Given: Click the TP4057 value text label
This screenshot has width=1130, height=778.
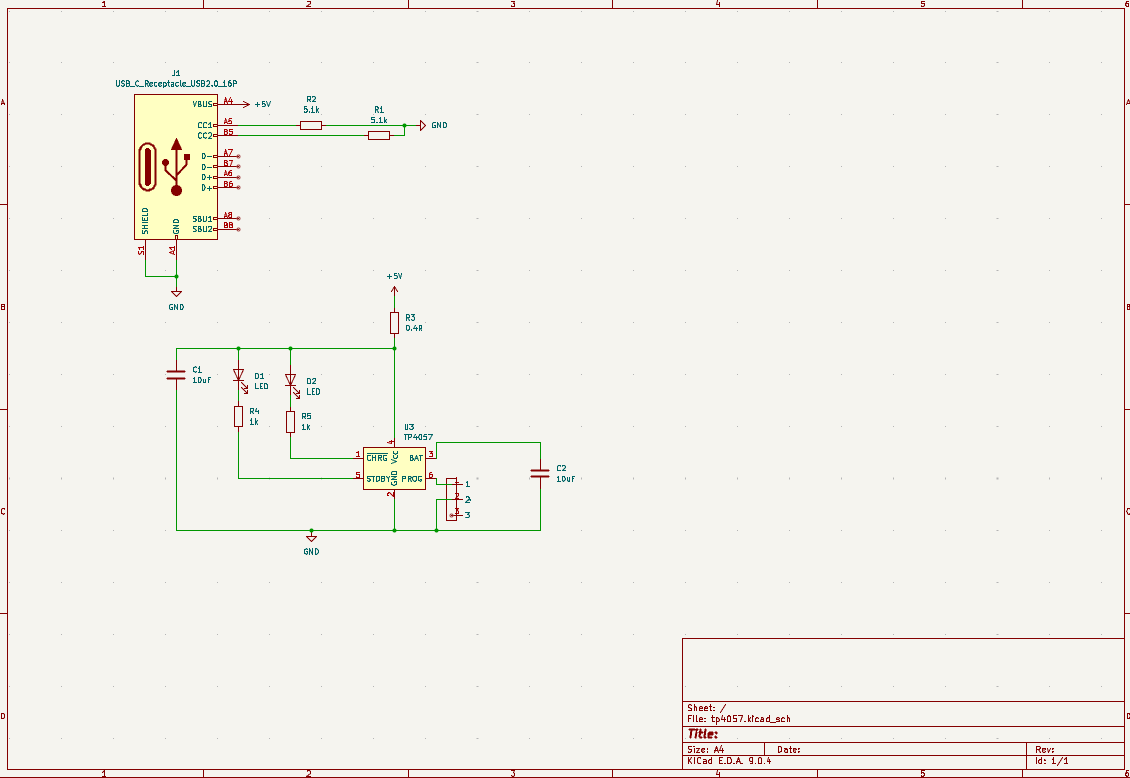Looking at the screenshot, I should [x=418, y=437].
